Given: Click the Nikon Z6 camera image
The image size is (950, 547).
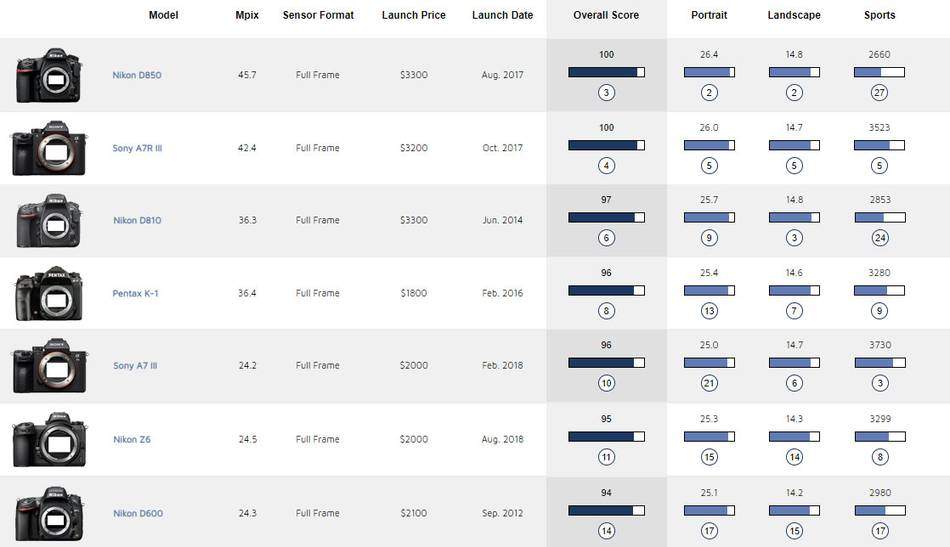Looking at the screenshot, I should click(49, 440).
